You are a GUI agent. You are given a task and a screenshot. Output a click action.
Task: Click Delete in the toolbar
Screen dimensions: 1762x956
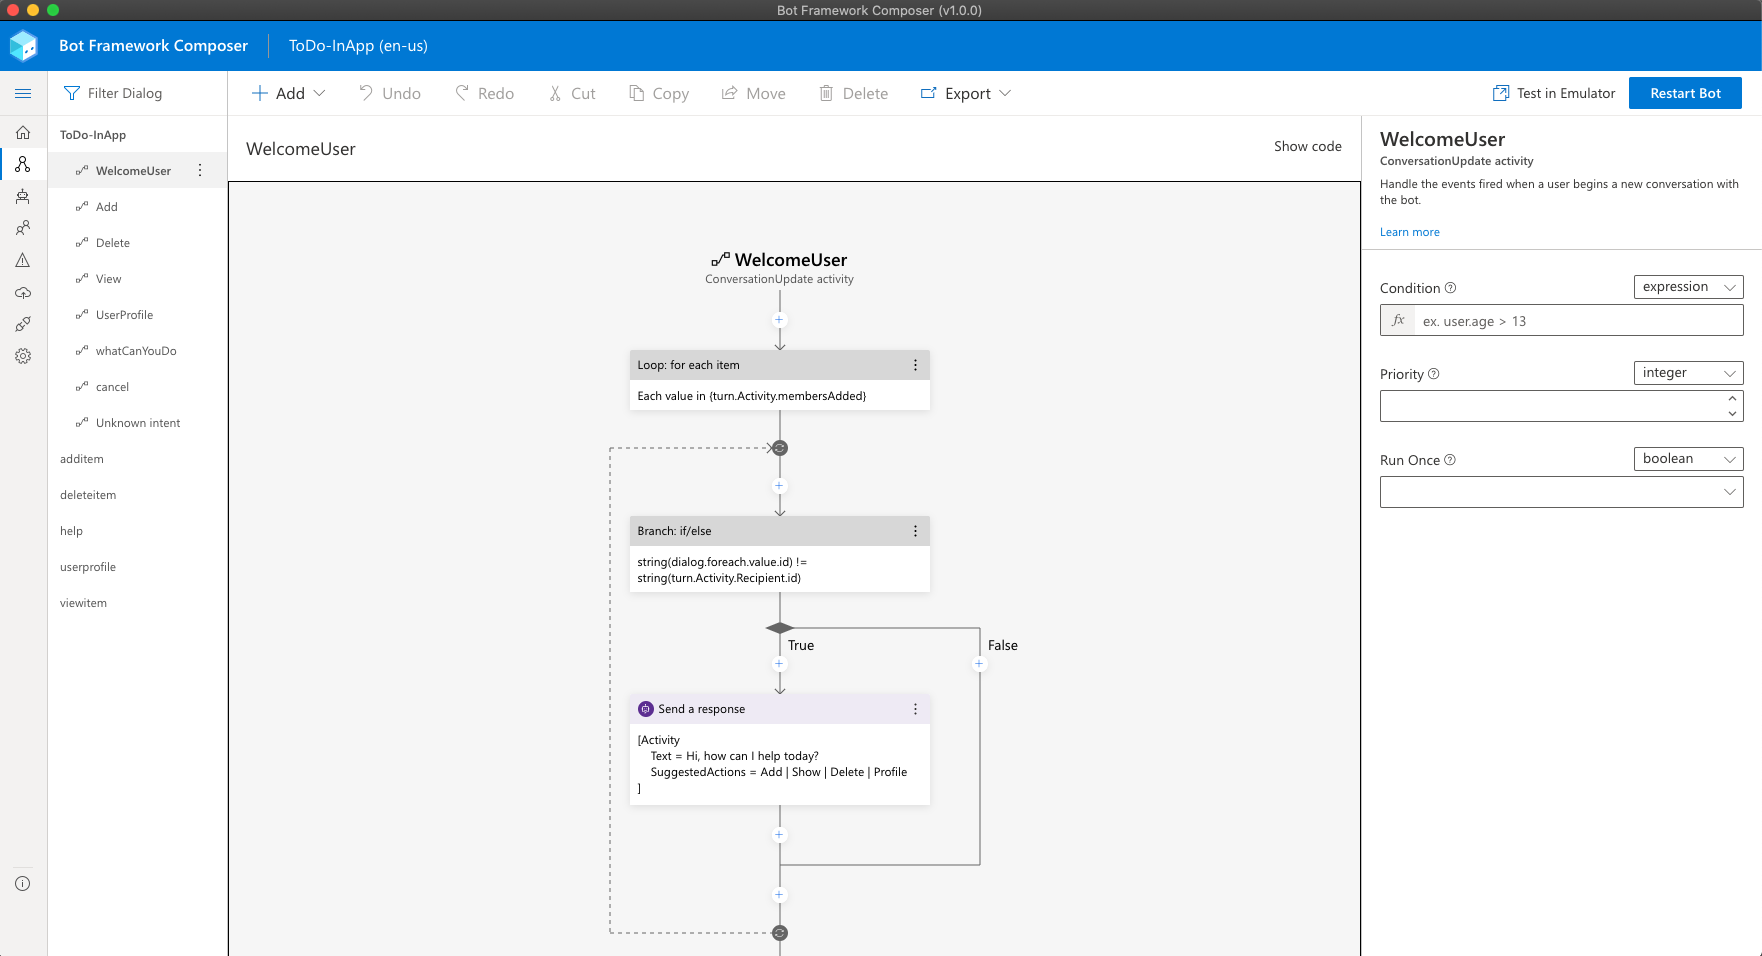tap(854, 93)
